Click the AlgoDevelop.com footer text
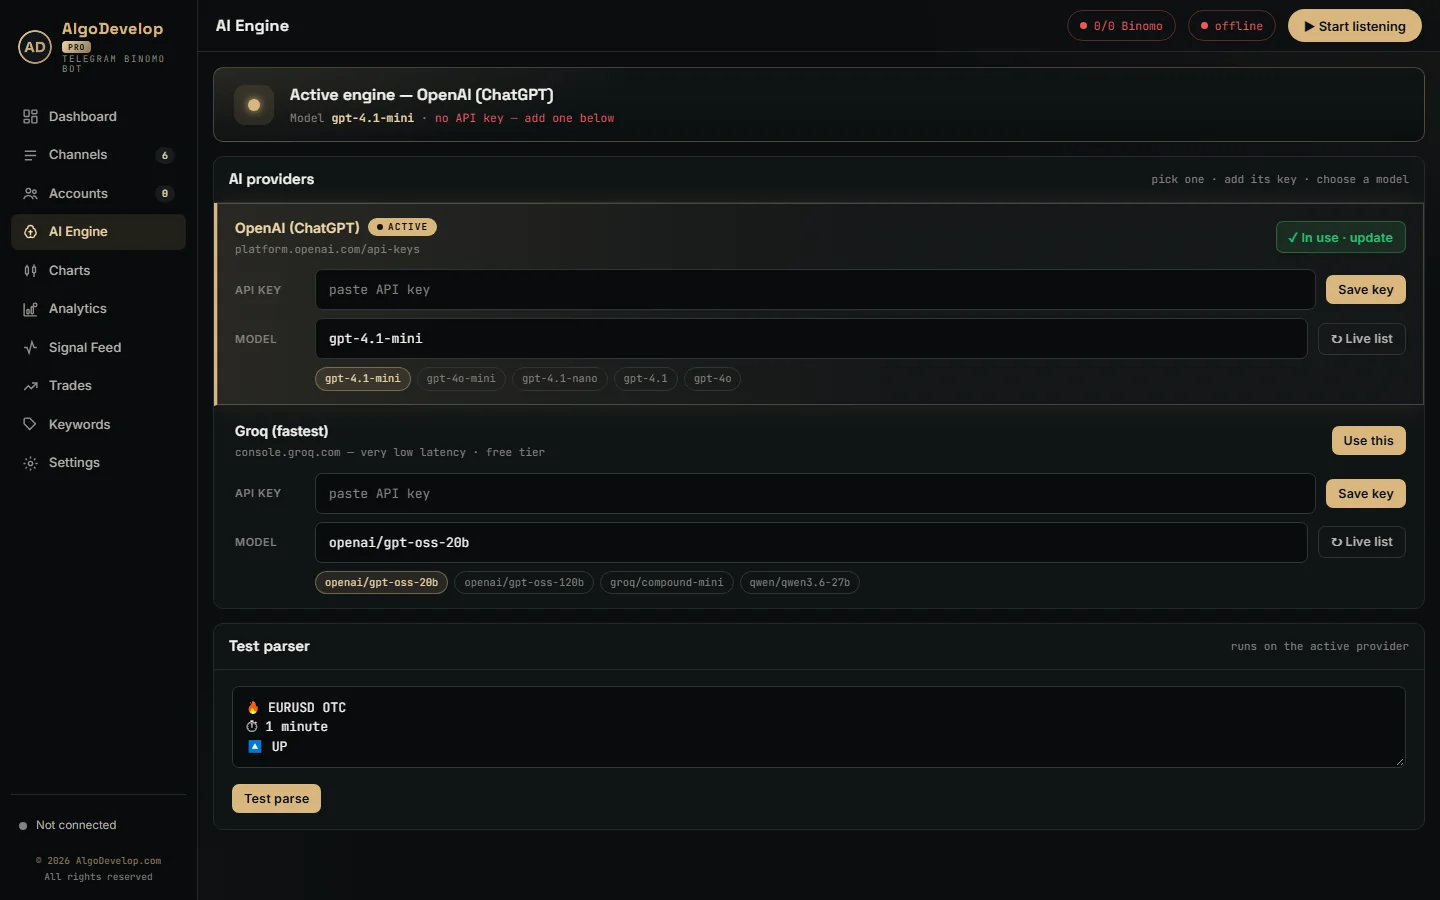The width and height of the screenshot is (1440, 900). (118, 861)
